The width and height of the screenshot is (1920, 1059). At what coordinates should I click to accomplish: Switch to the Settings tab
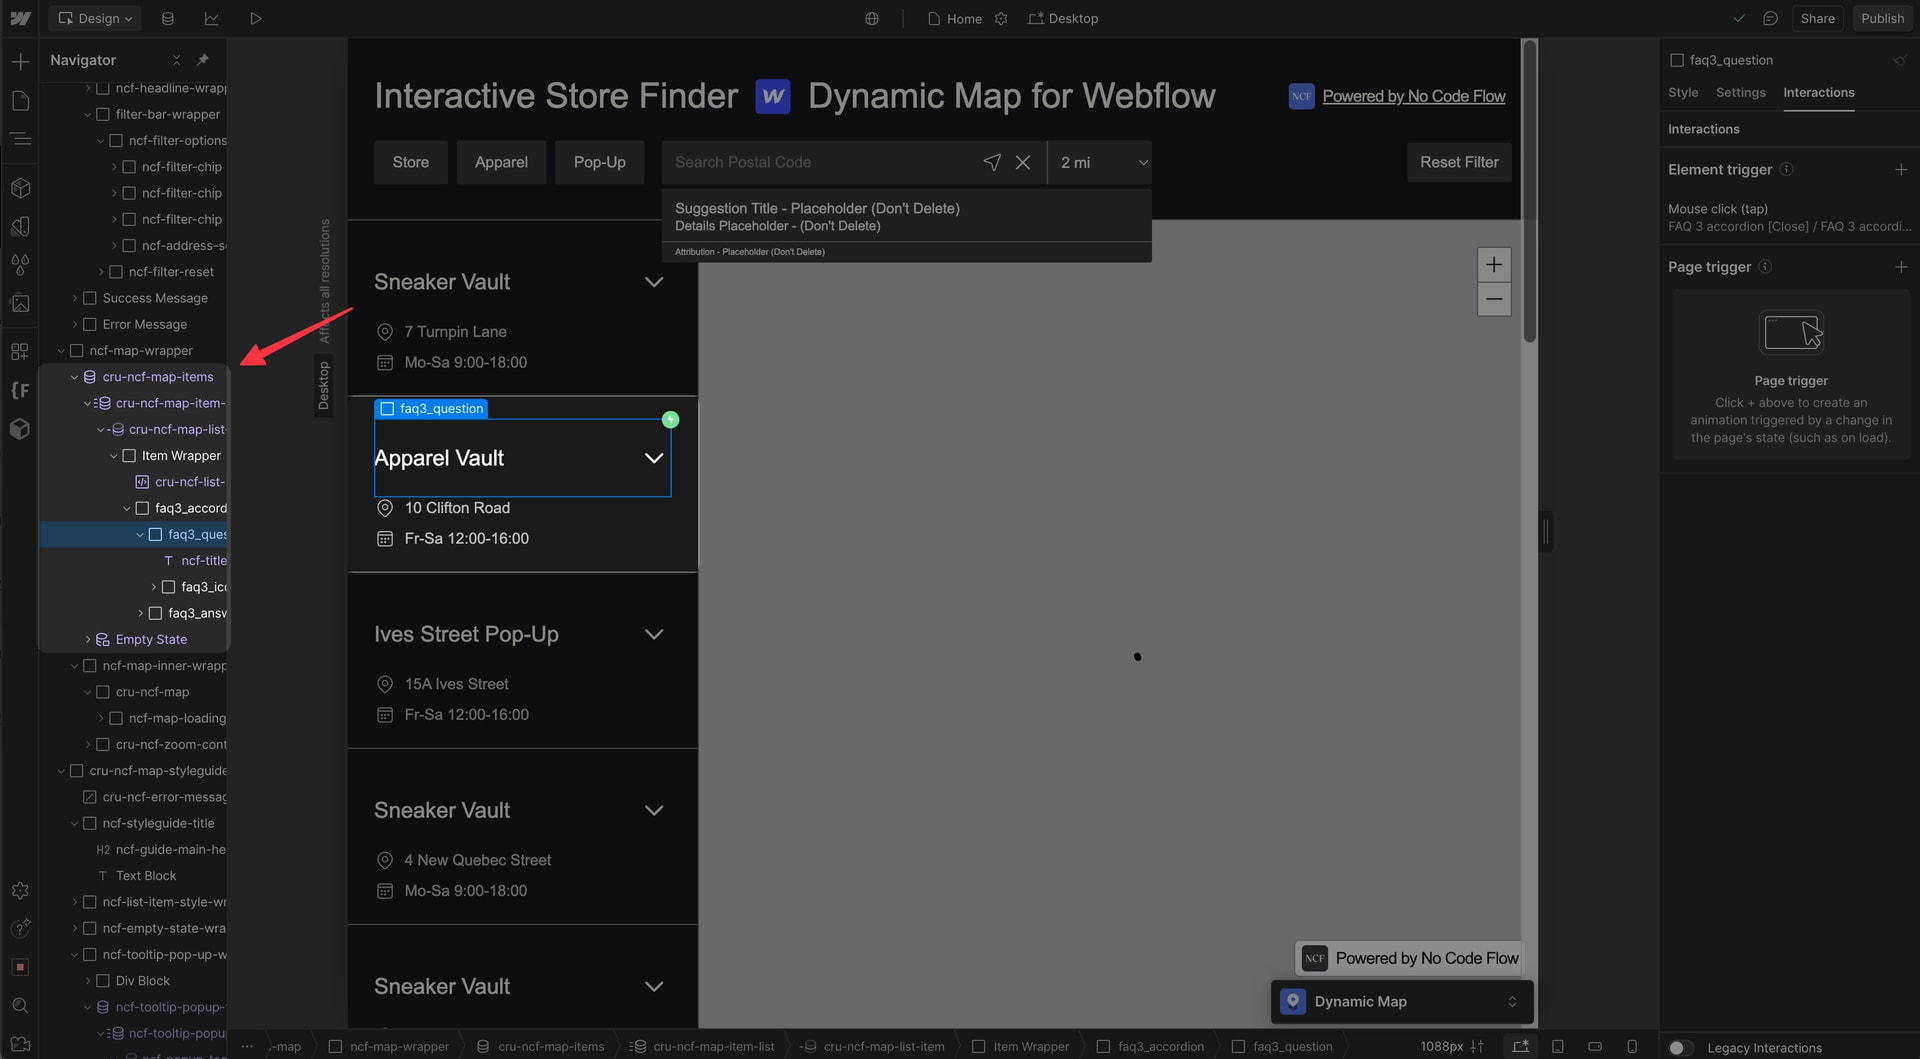(1741, 92)
